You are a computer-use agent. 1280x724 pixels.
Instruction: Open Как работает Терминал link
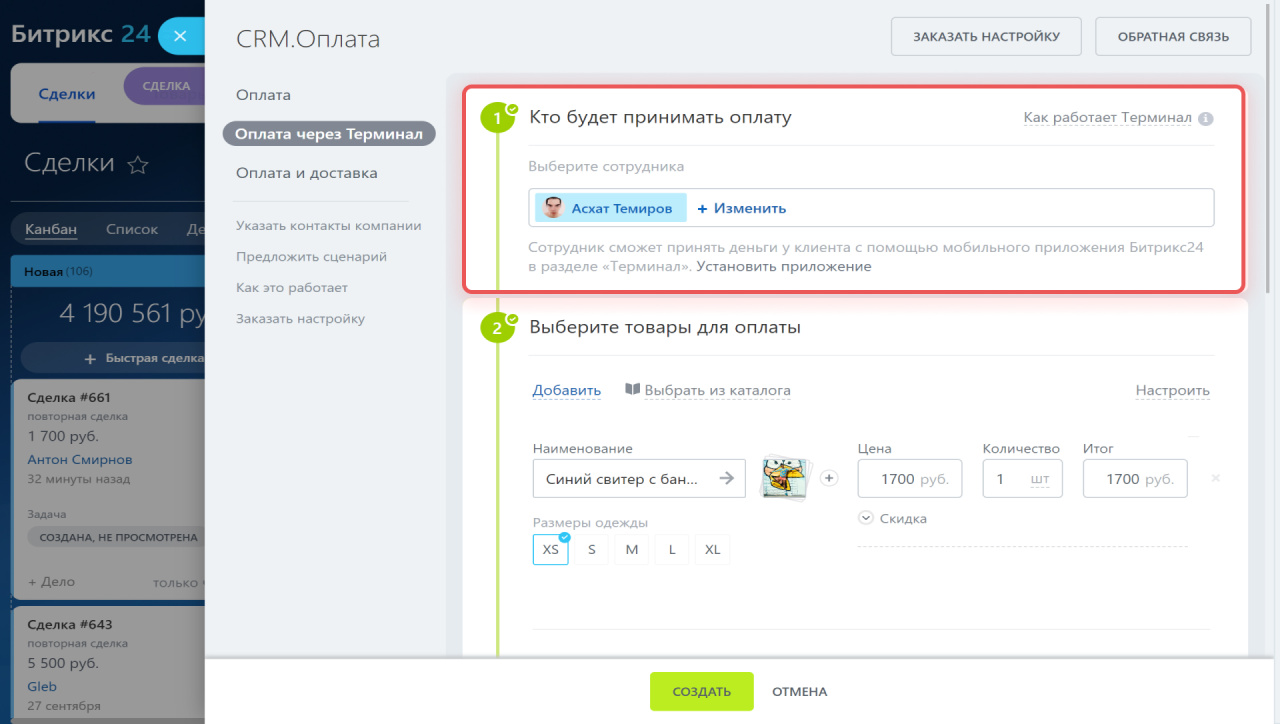pos(1107,118)
